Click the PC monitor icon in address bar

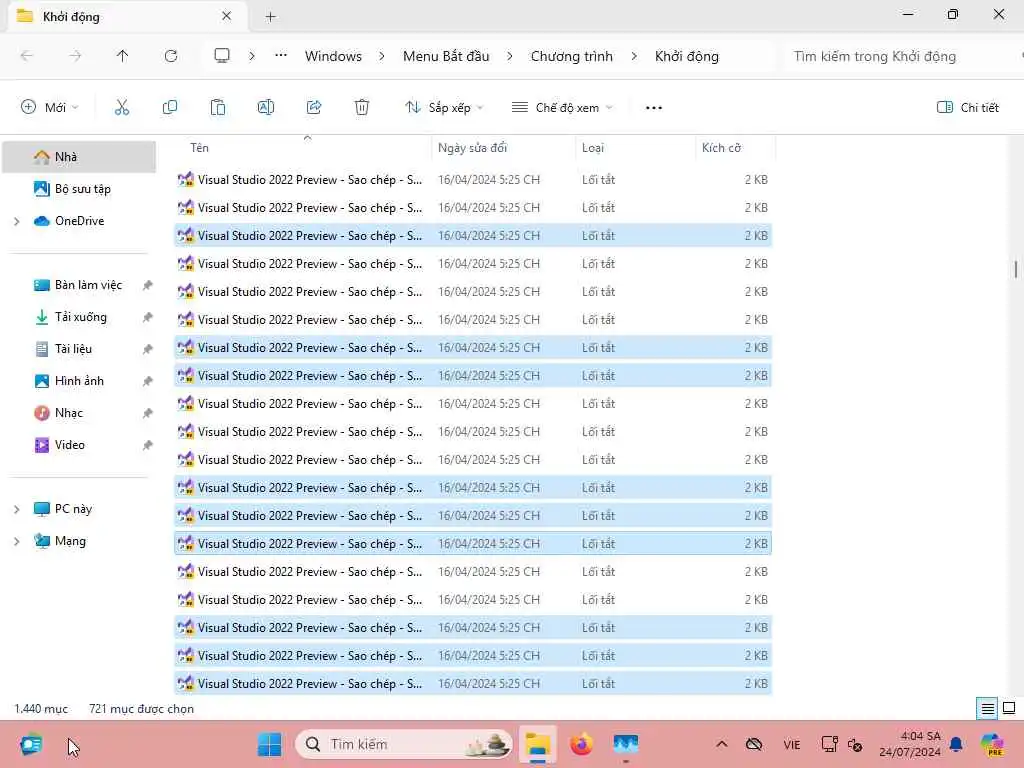[222, 56]
